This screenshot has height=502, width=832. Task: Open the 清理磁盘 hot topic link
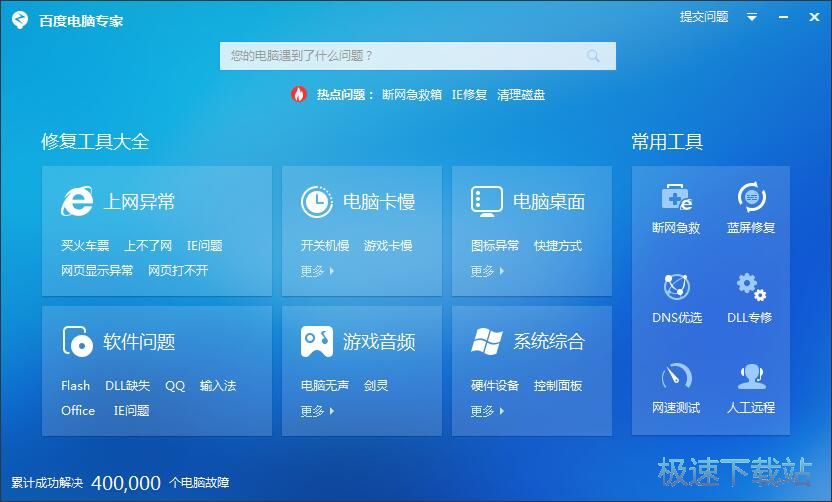(x=521, y=94)
